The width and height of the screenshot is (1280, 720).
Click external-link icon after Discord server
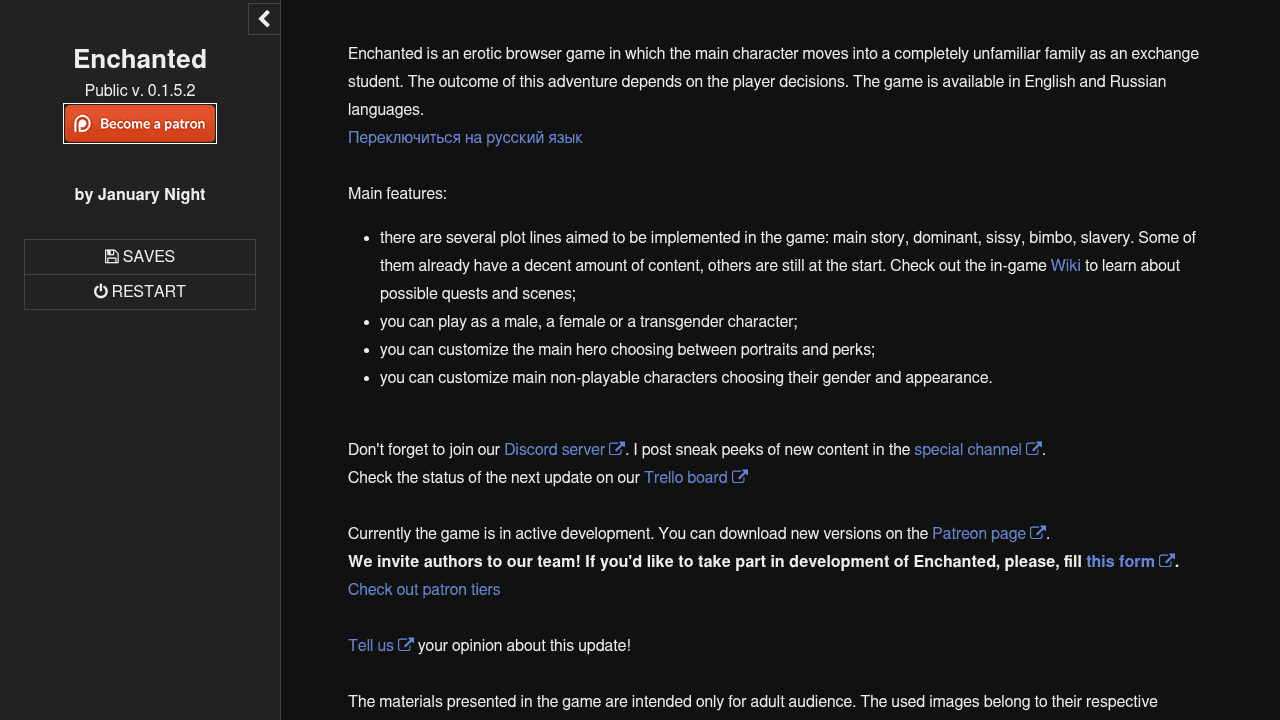click(617, 449)
